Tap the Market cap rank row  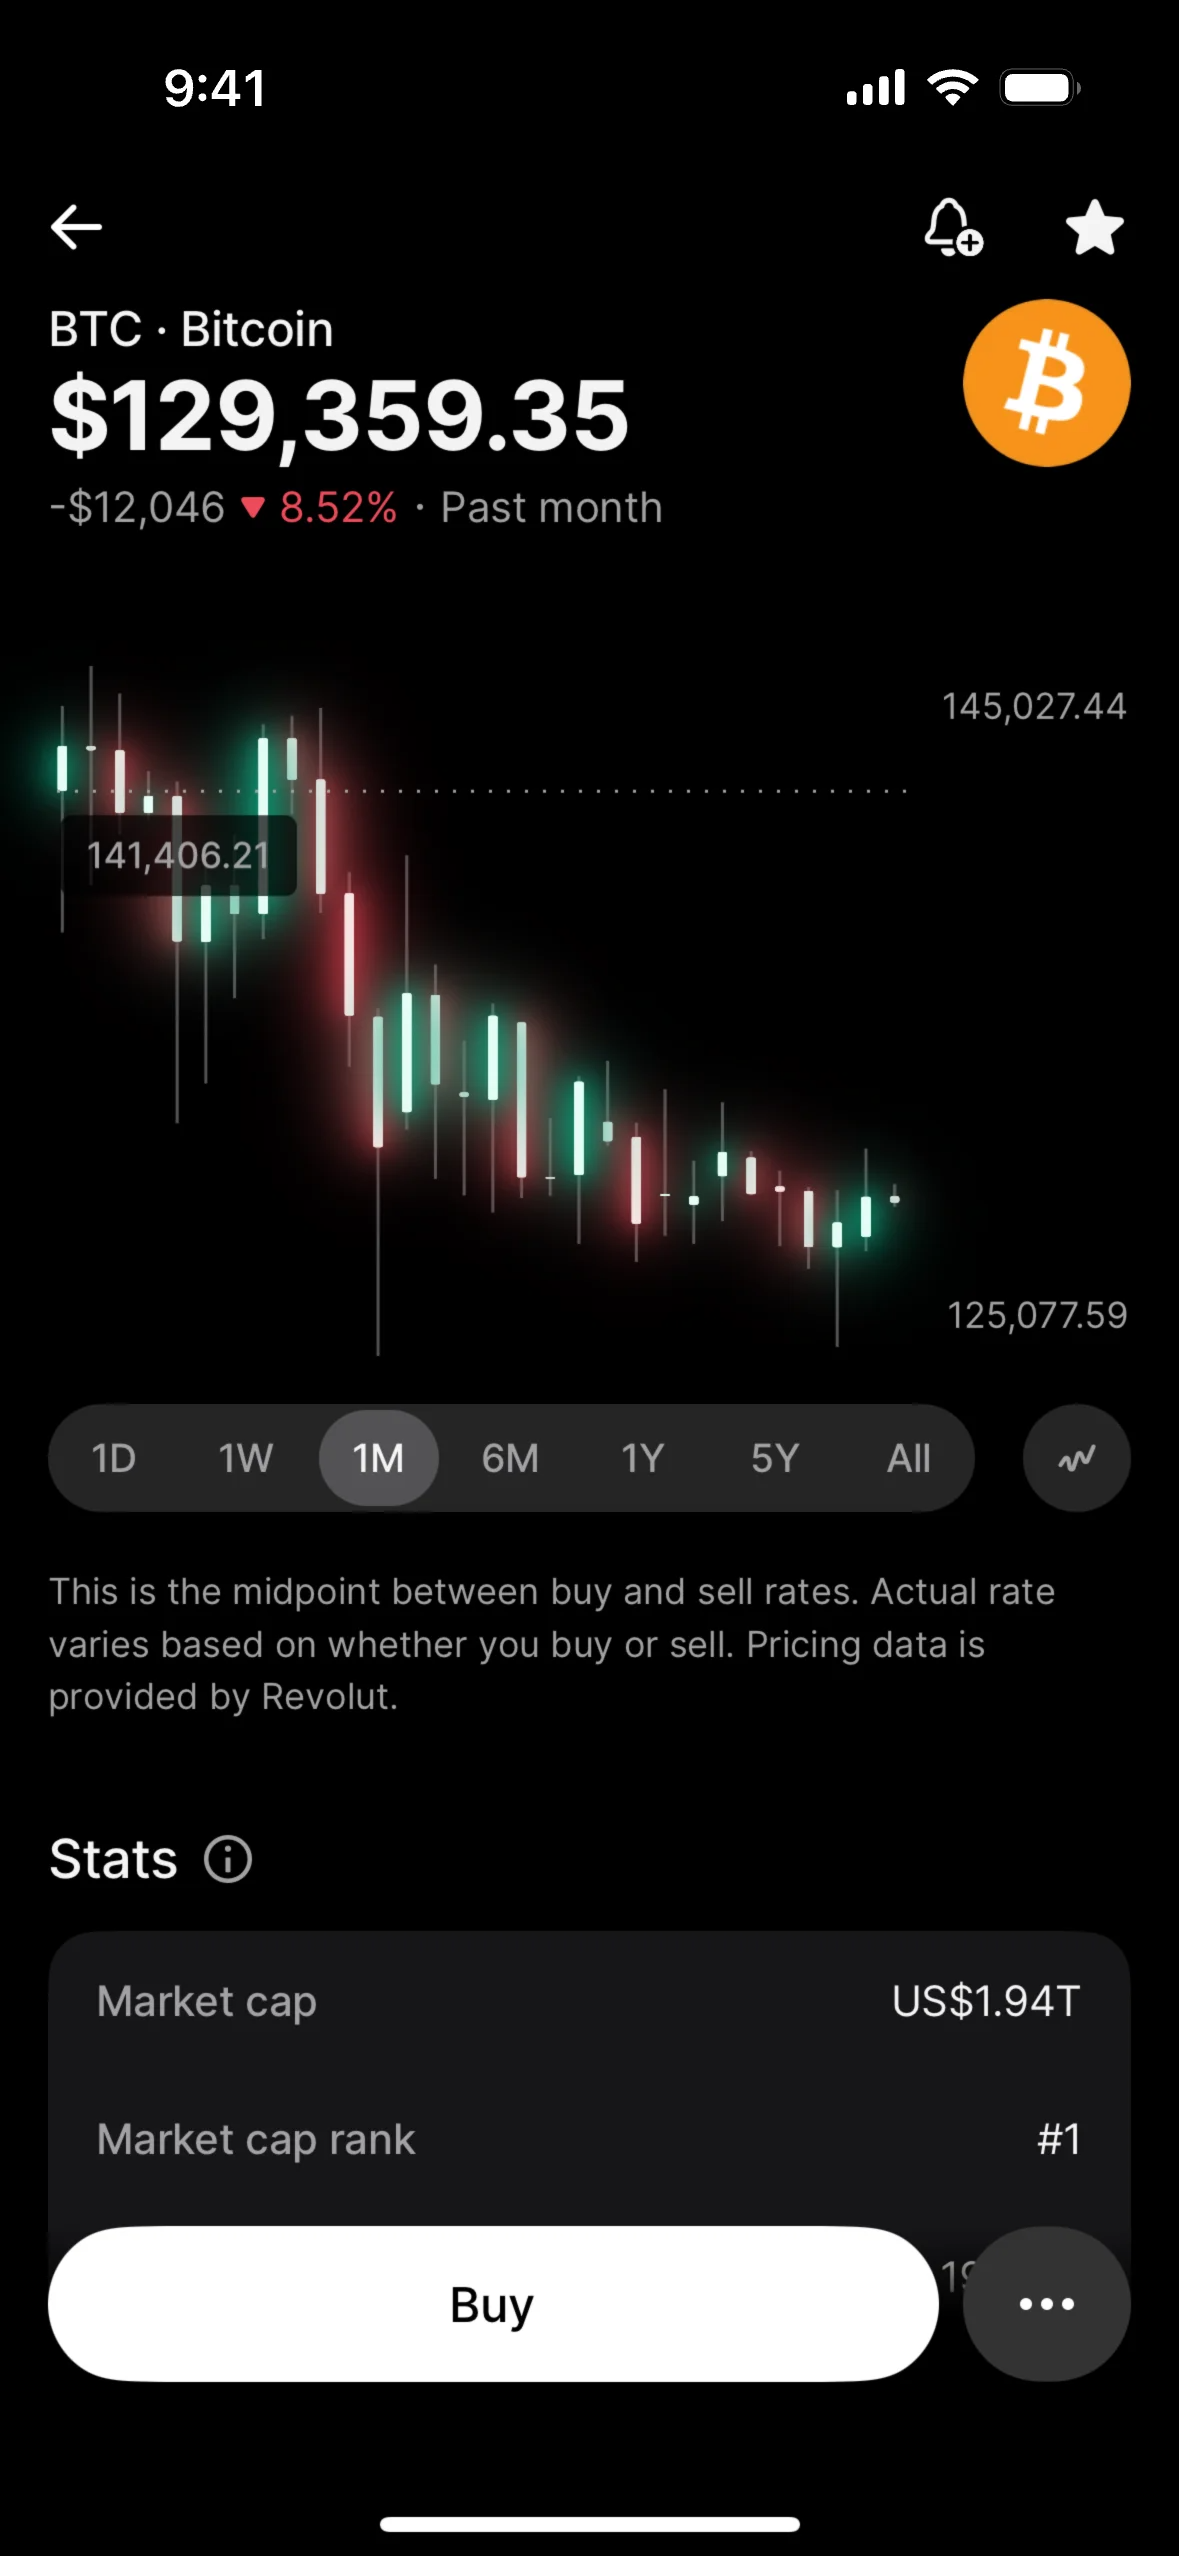589,2139
